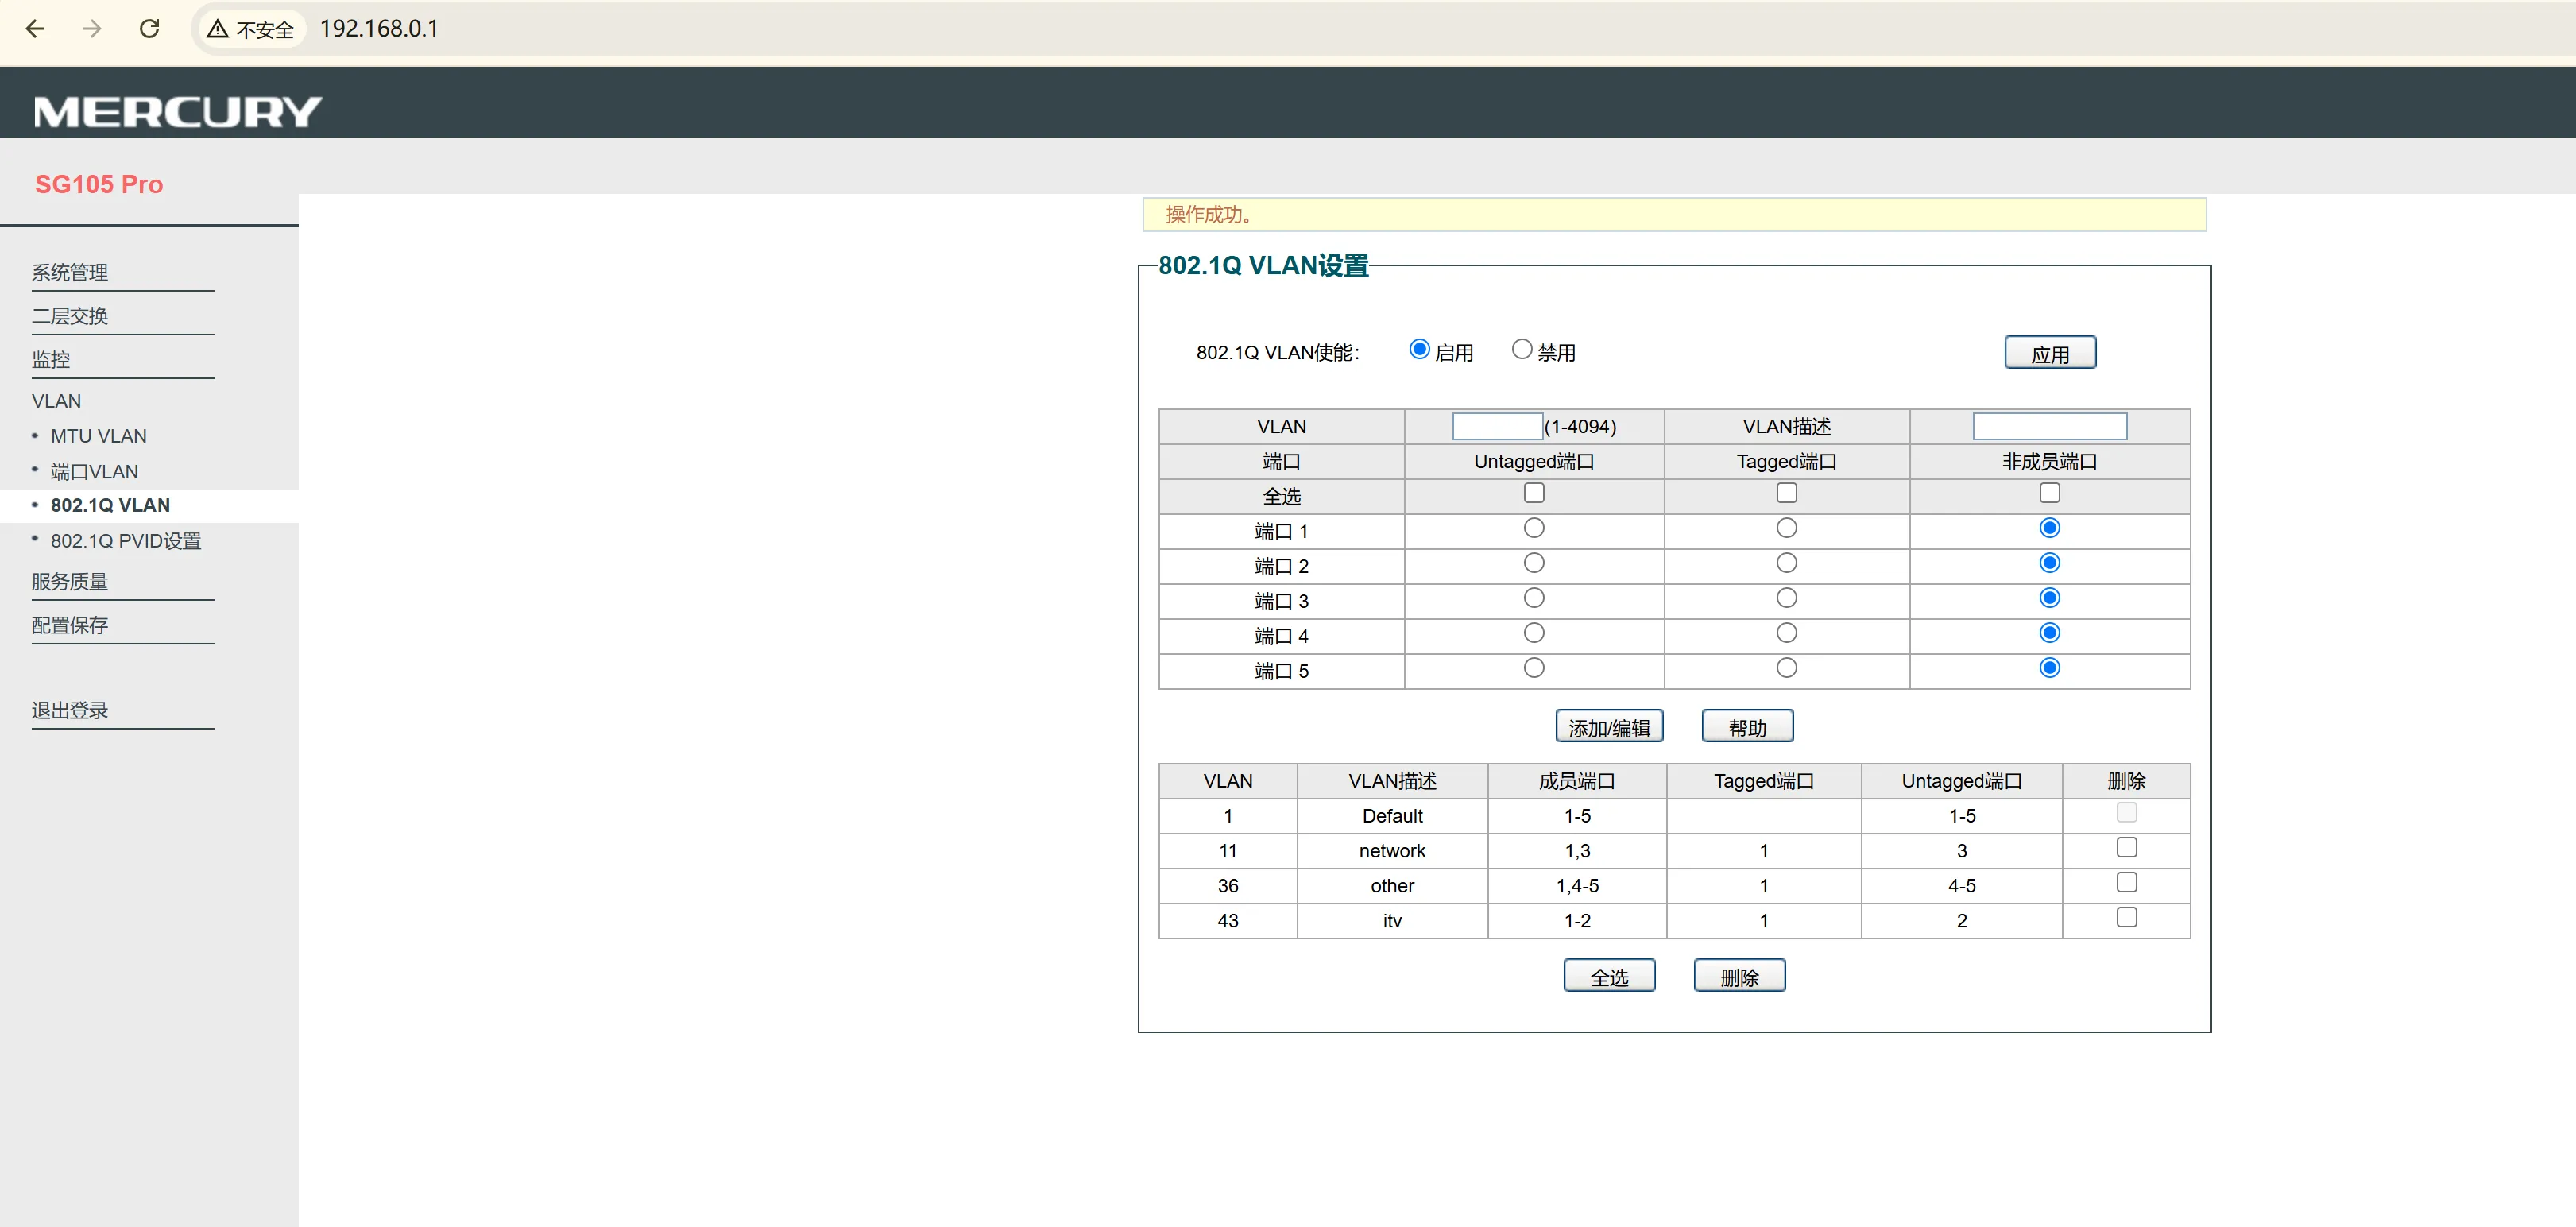Open the 系统管理 section in the sidebar

pyautogui.click(x=69, y=272)
